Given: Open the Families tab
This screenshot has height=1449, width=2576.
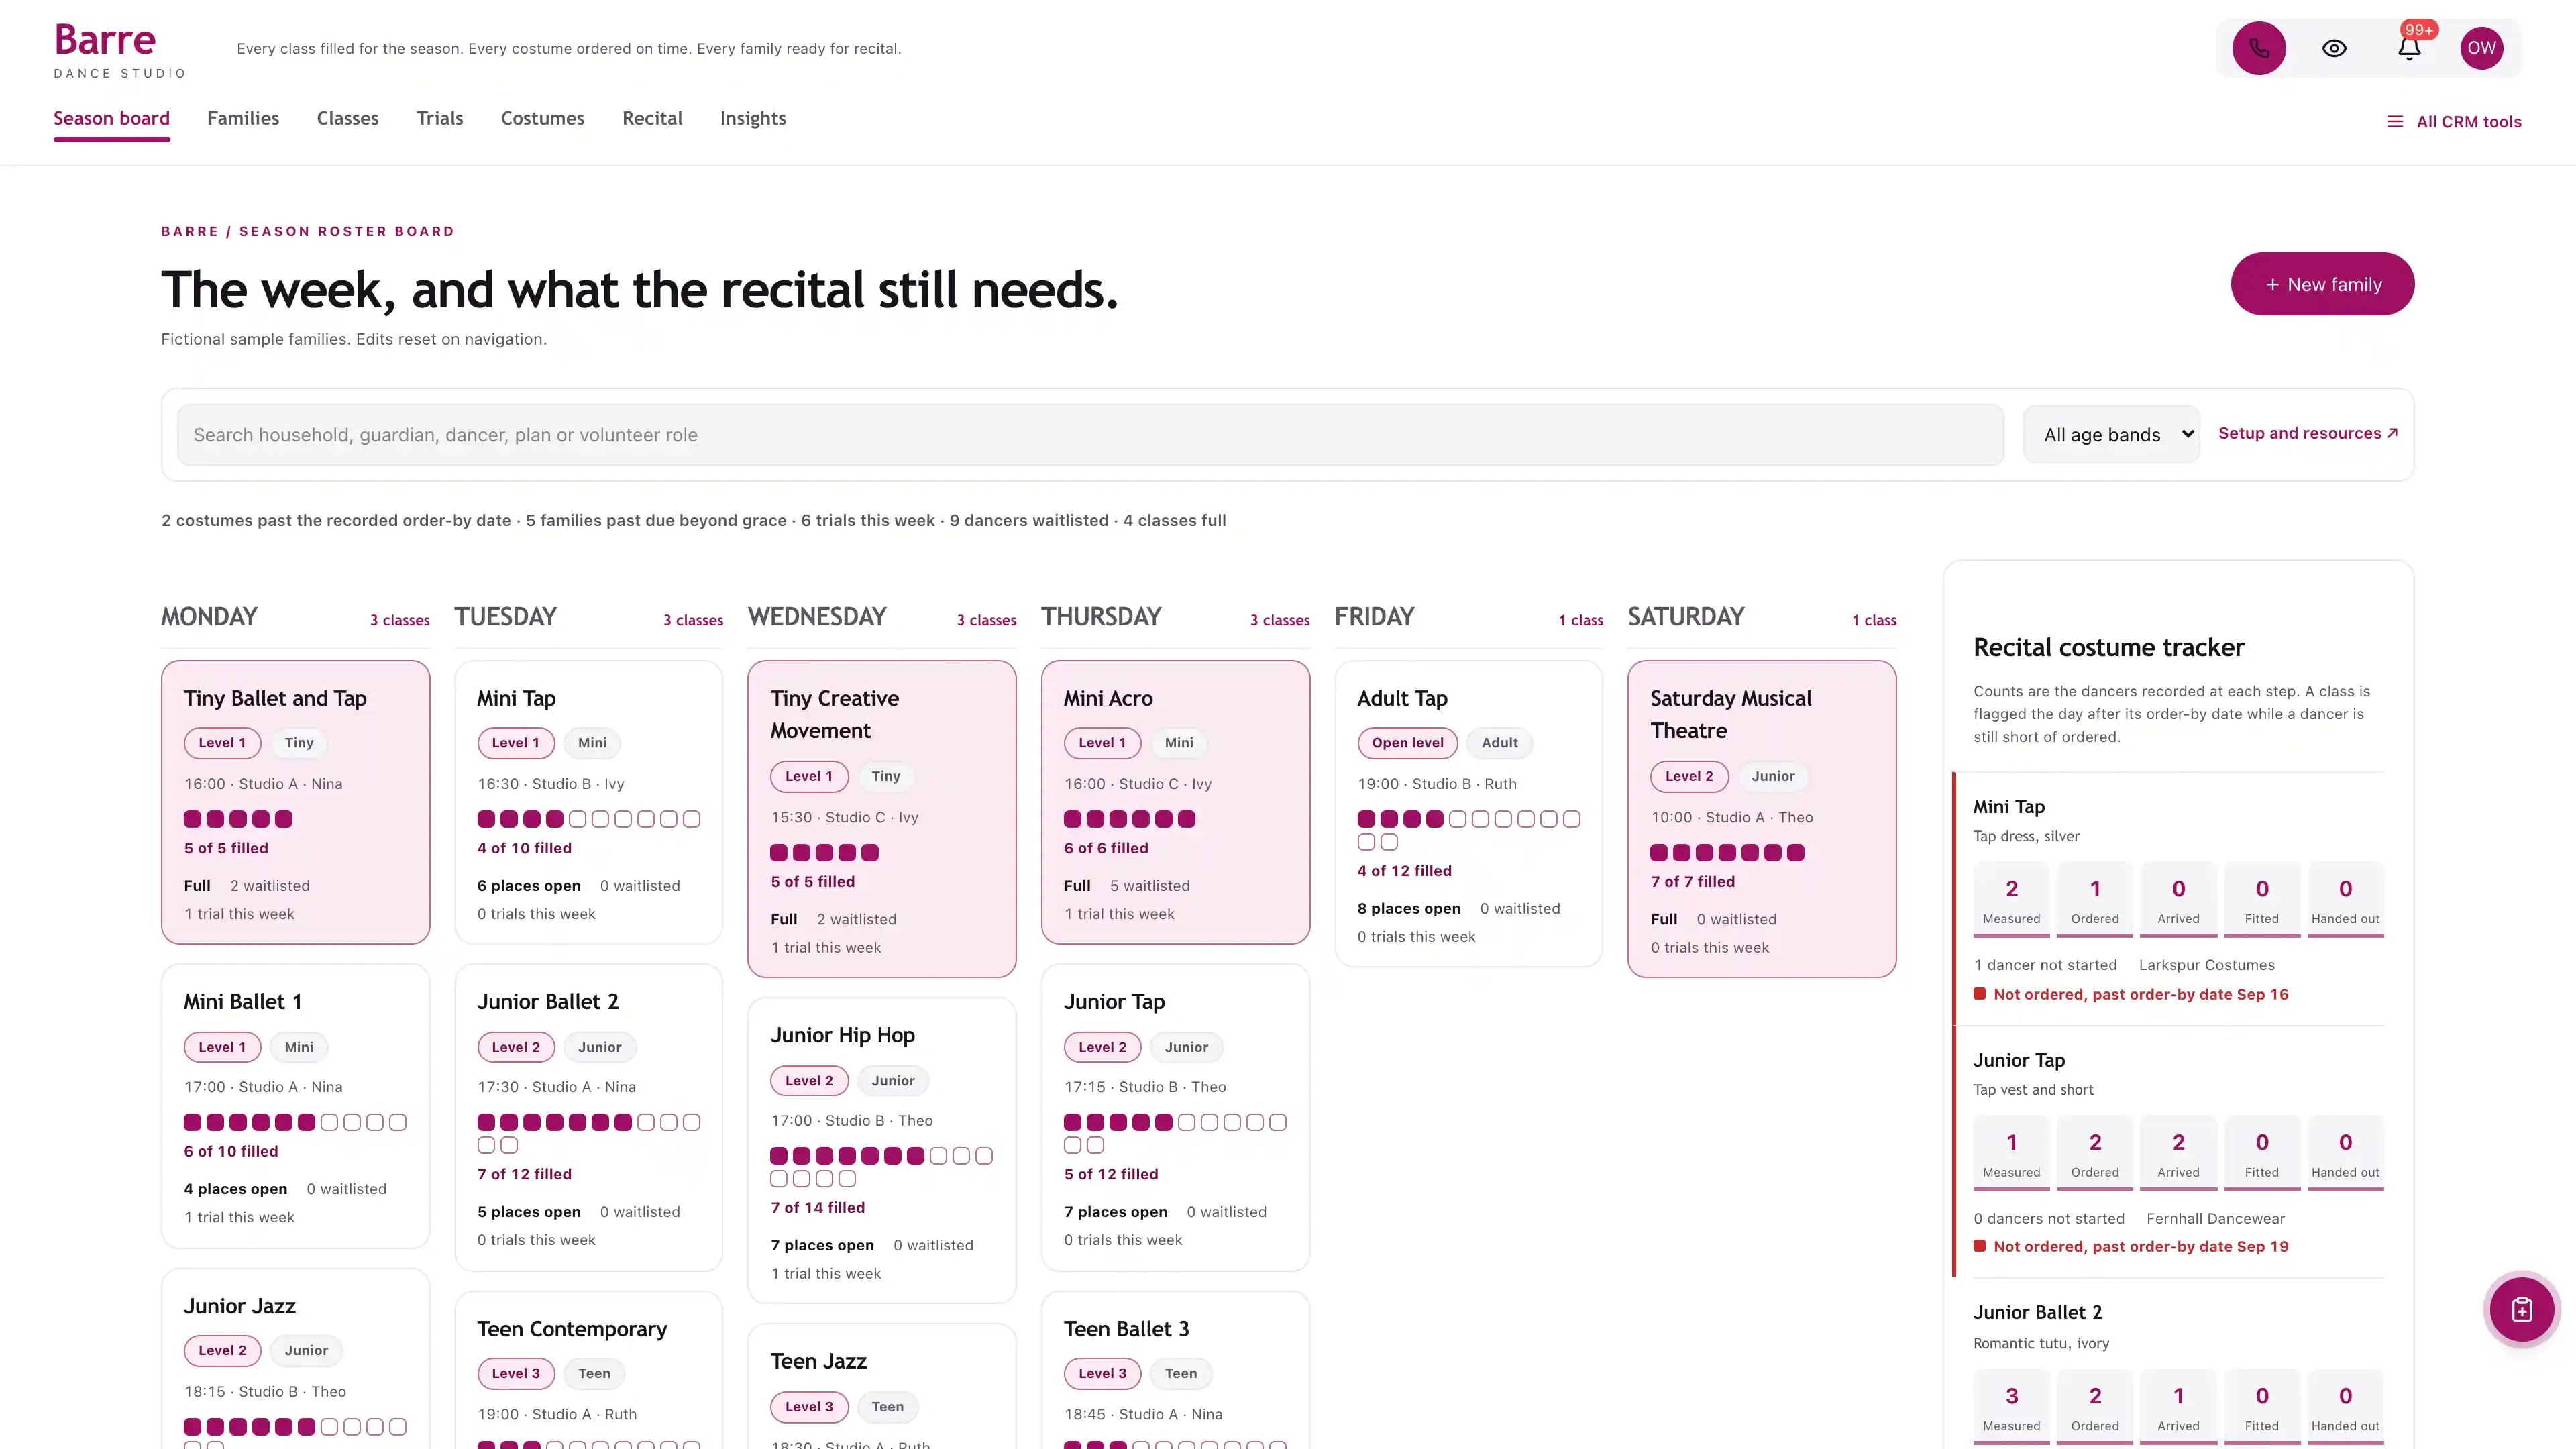Looking at the screenshot, I should (243, 119).
